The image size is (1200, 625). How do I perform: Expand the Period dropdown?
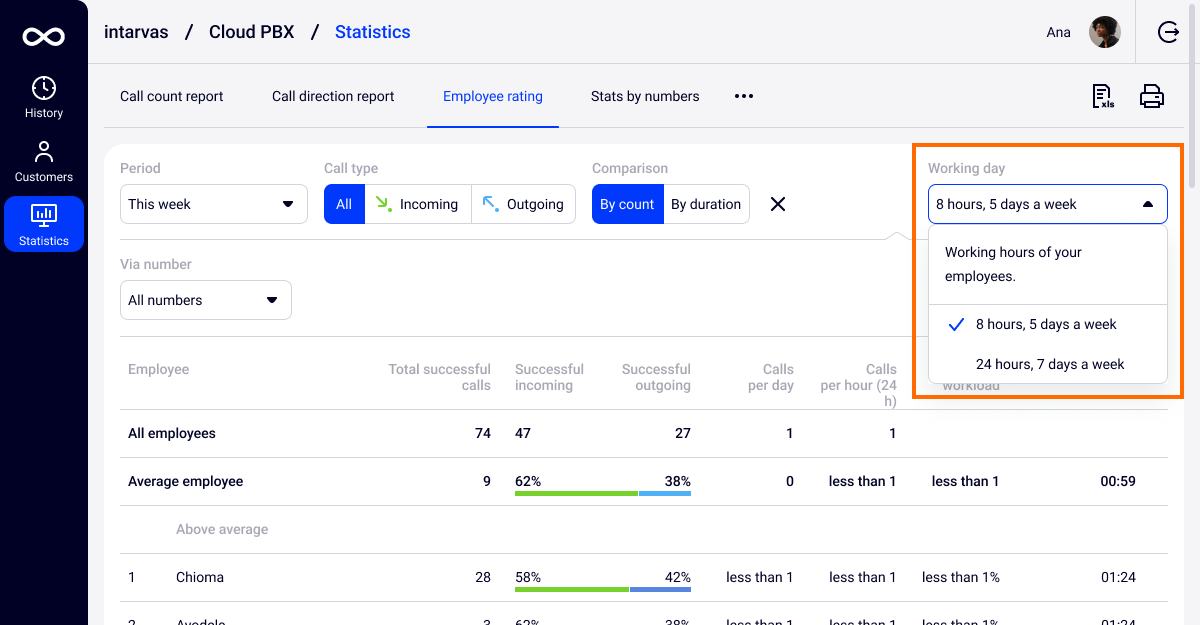click(x=213, y=204)
